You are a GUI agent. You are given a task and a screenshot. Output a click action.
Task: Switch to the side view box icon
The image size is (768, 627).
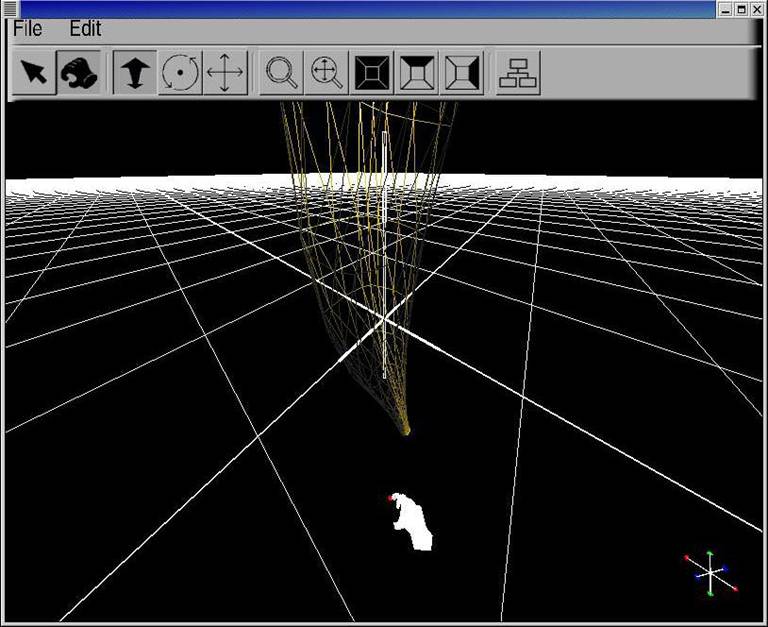click(x=462, y=72)
